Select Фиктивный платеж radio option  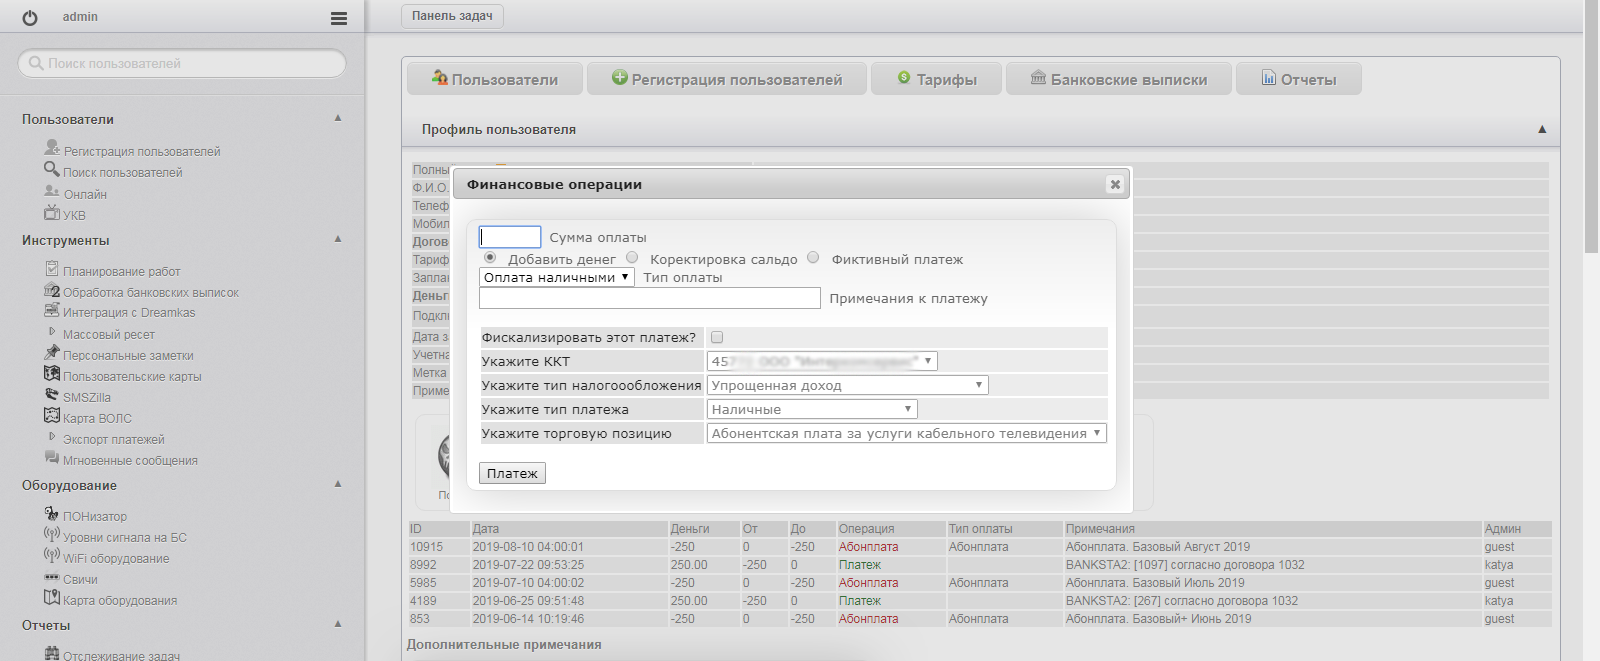point(813,258)
